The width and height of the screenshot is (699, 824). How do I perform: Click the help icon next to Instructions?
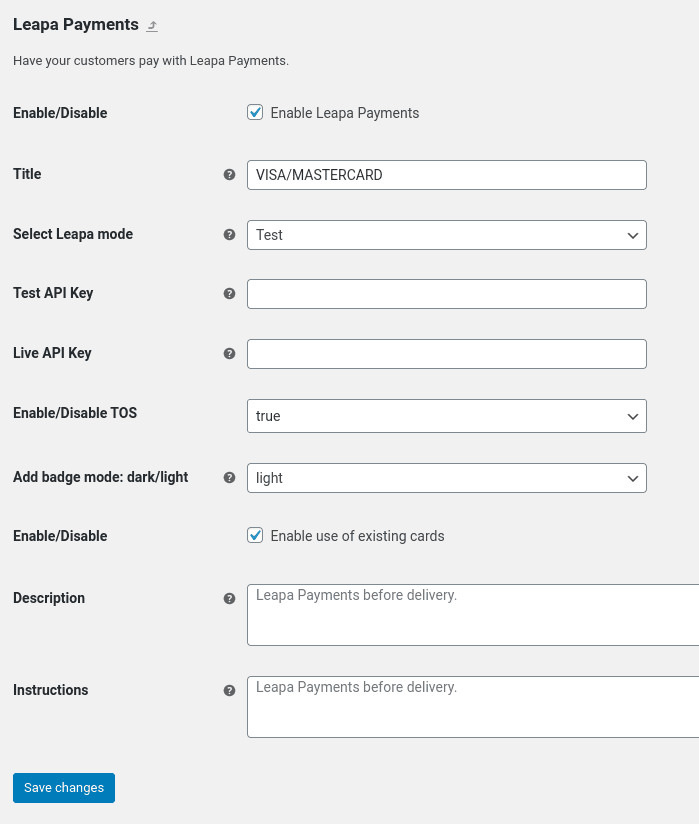pyautogui.click(x=229, y=690)
